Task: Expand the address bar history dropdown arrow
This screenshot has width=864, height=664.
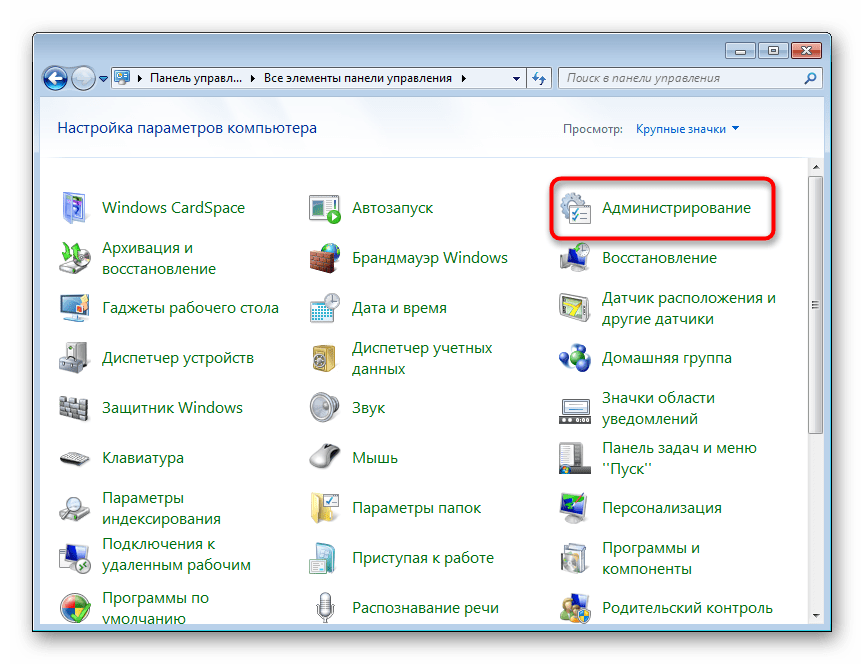Action: [516, 78]
